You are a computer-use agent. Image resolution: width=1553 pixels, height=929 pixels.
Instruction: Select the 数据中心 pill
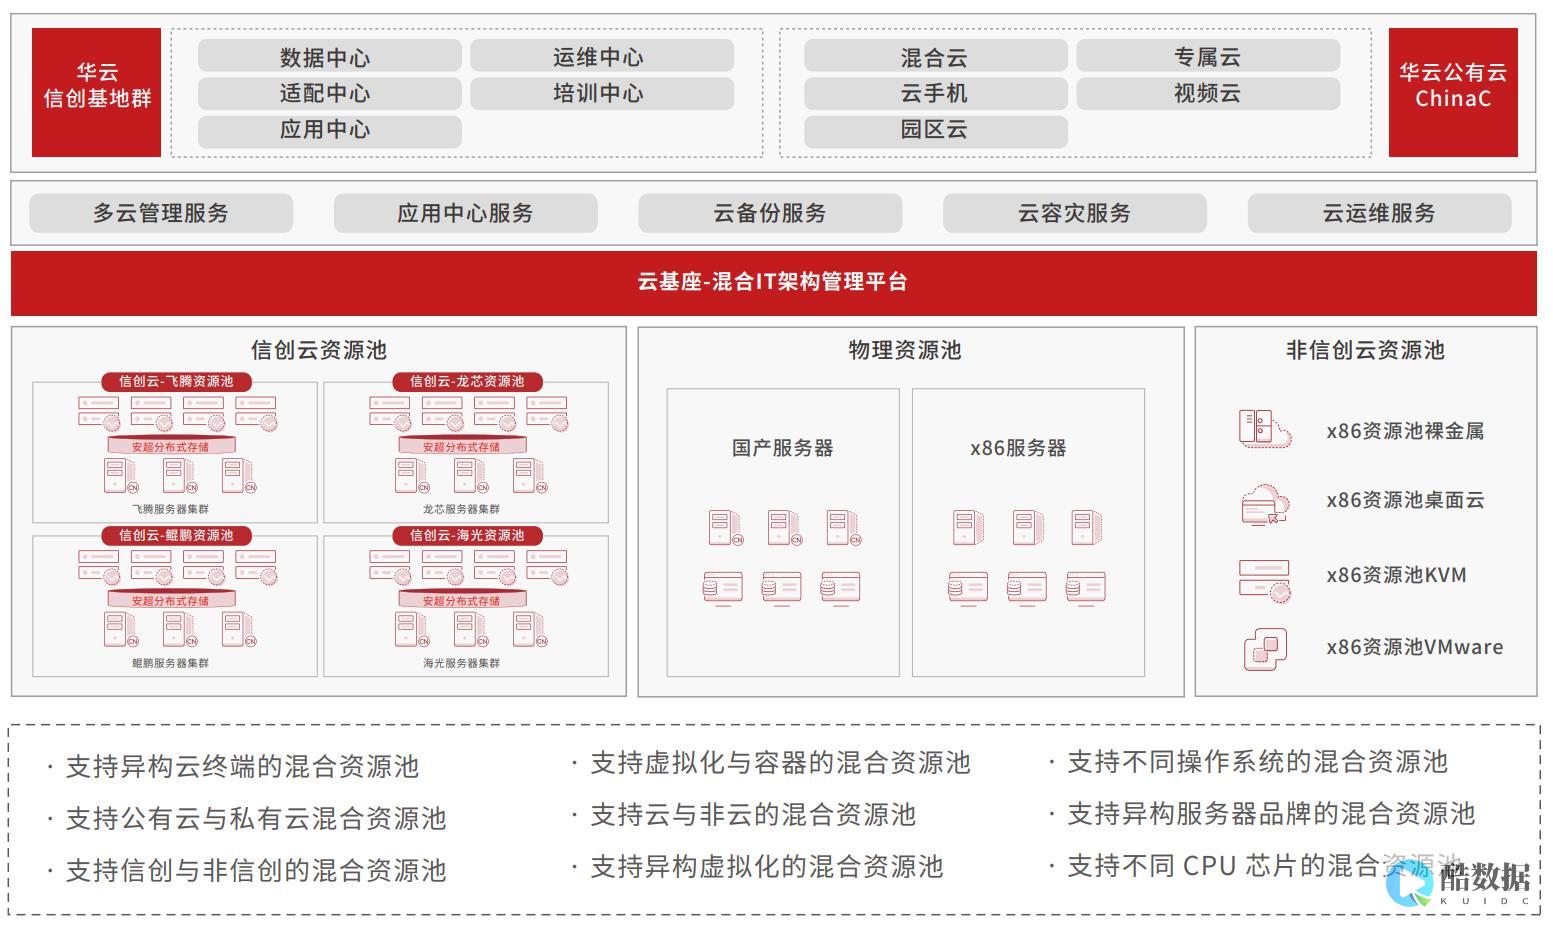[x=329, y=57]
